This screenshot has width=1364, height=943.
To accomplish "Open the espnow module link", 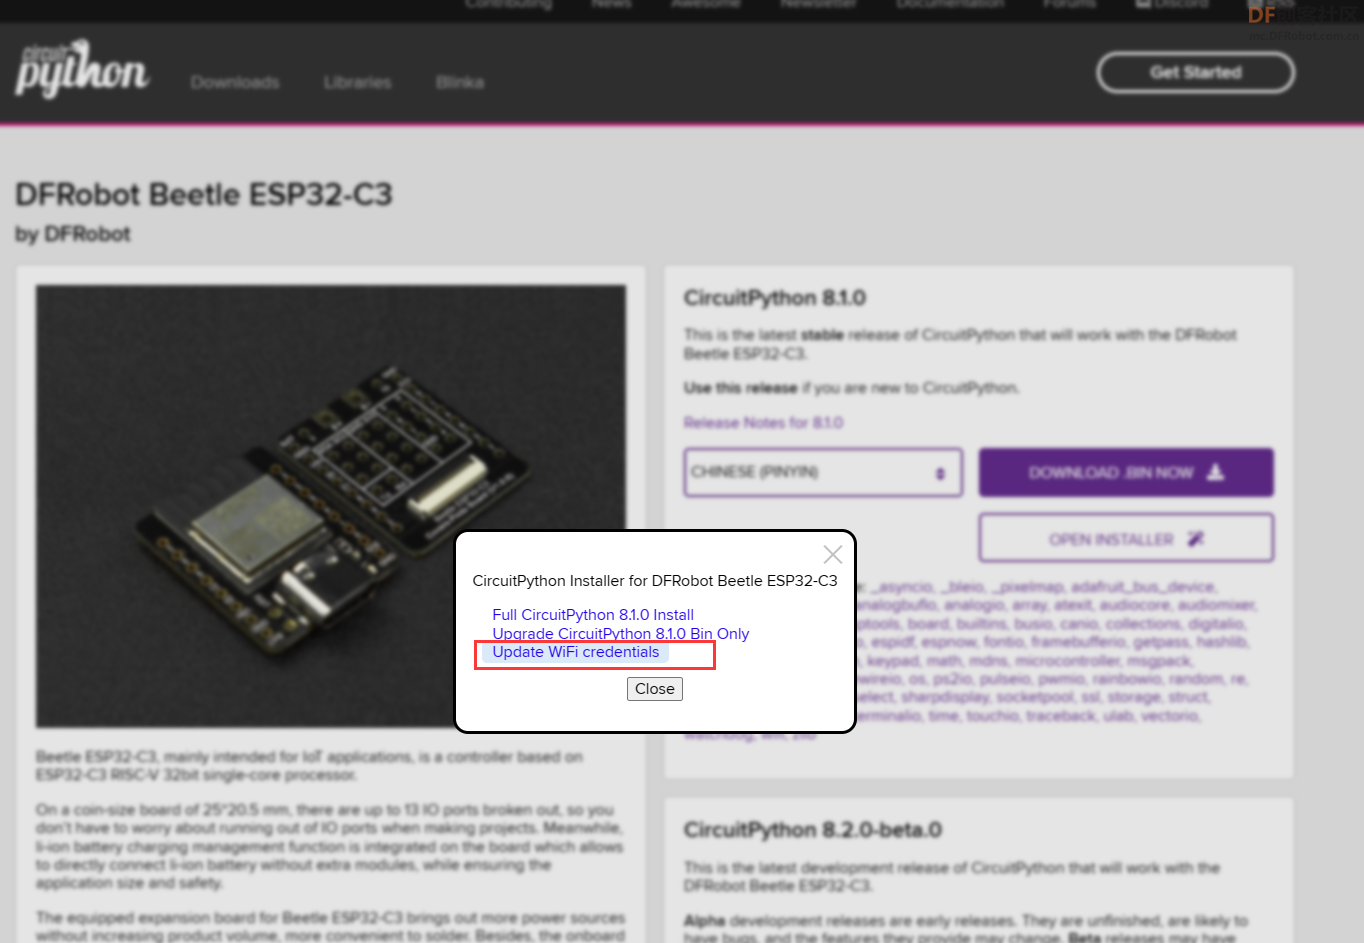I will [948, 642].
